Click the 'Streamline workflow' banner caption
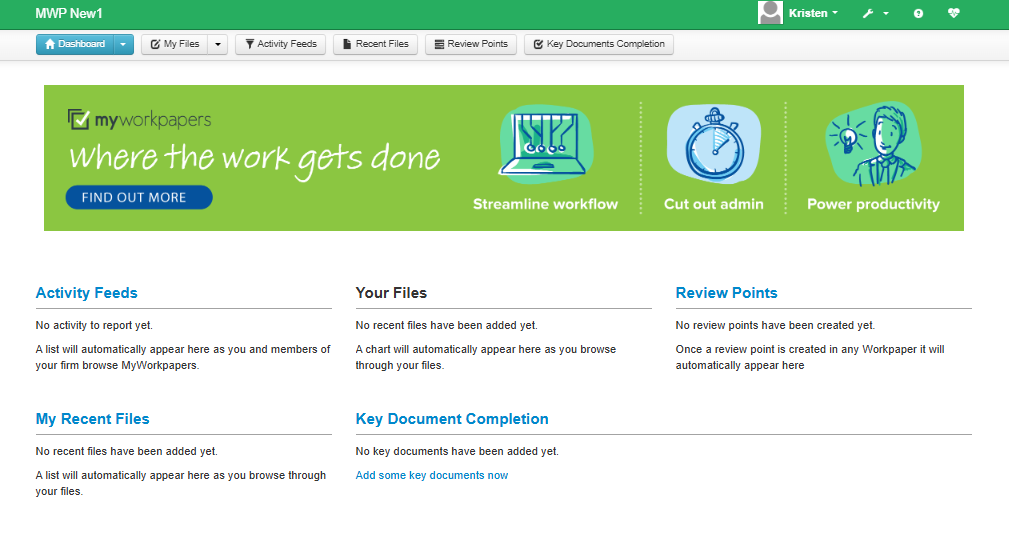This screenshot has width=1009, height=547. pos(546,205)
